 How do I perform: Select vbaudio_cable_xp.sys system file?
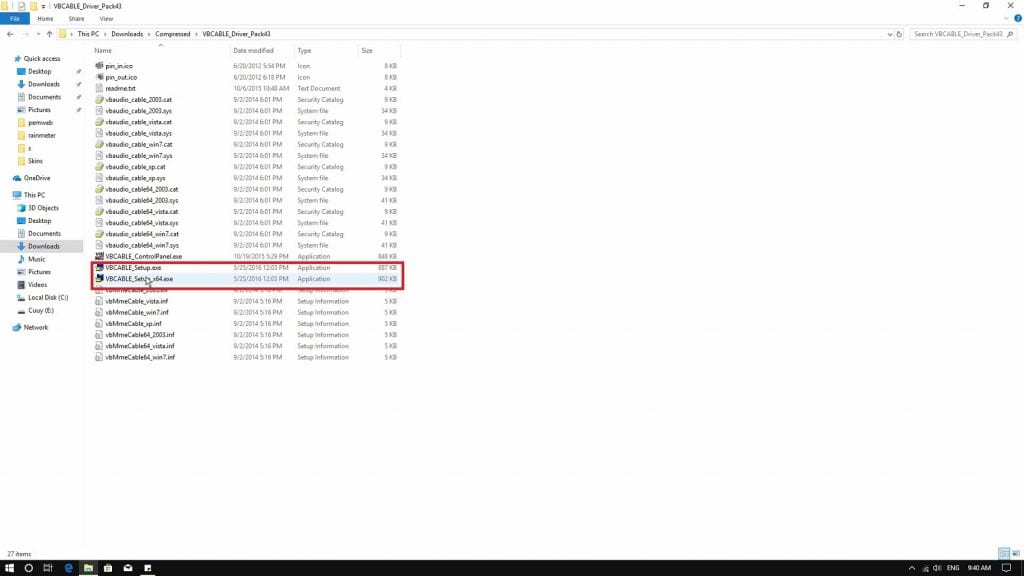pyautogui.click(x=135, y=178)
